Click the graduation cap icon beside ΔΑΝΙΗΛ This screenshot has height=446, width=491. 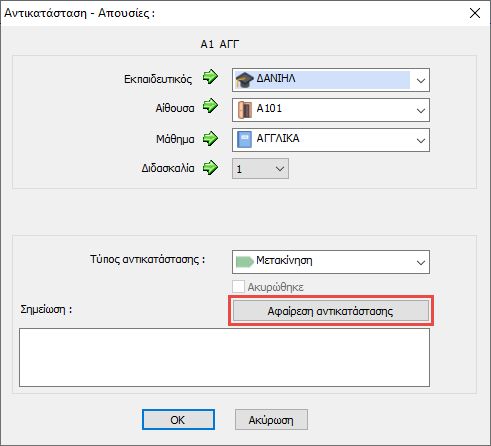tap(245, 80)
